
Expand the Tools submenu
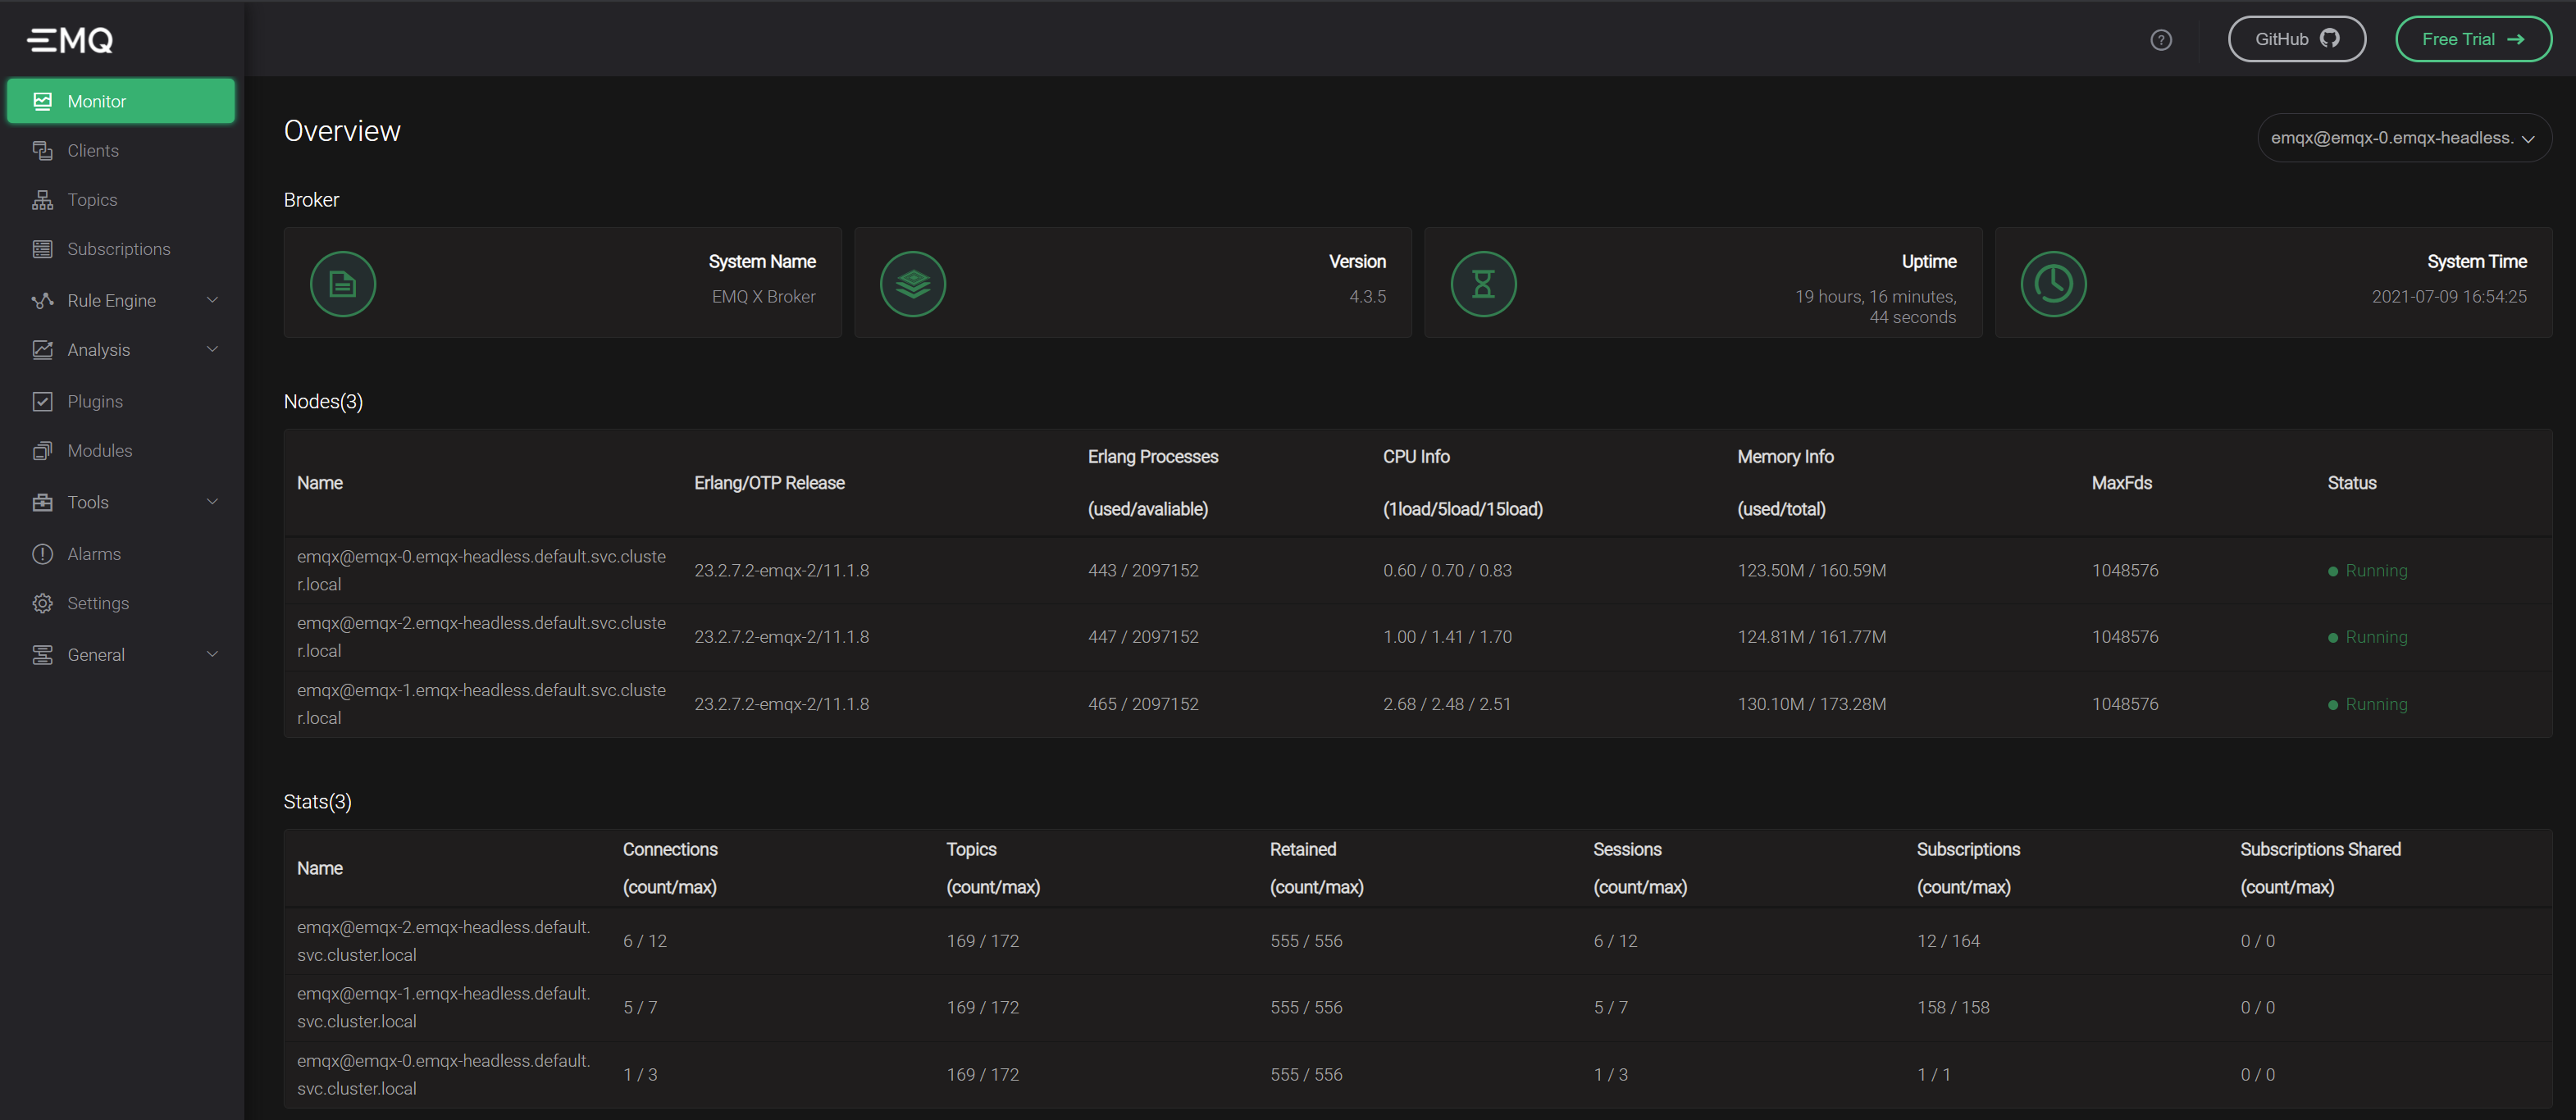pyautogui.click(x=212, y=502)
